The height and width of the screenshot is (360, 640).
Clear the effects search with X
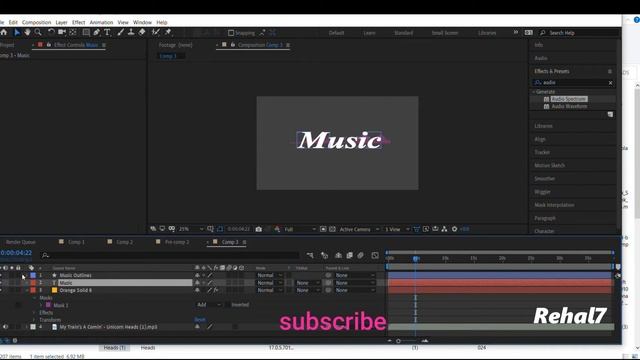pyautogui.click(x=611, y=83)
